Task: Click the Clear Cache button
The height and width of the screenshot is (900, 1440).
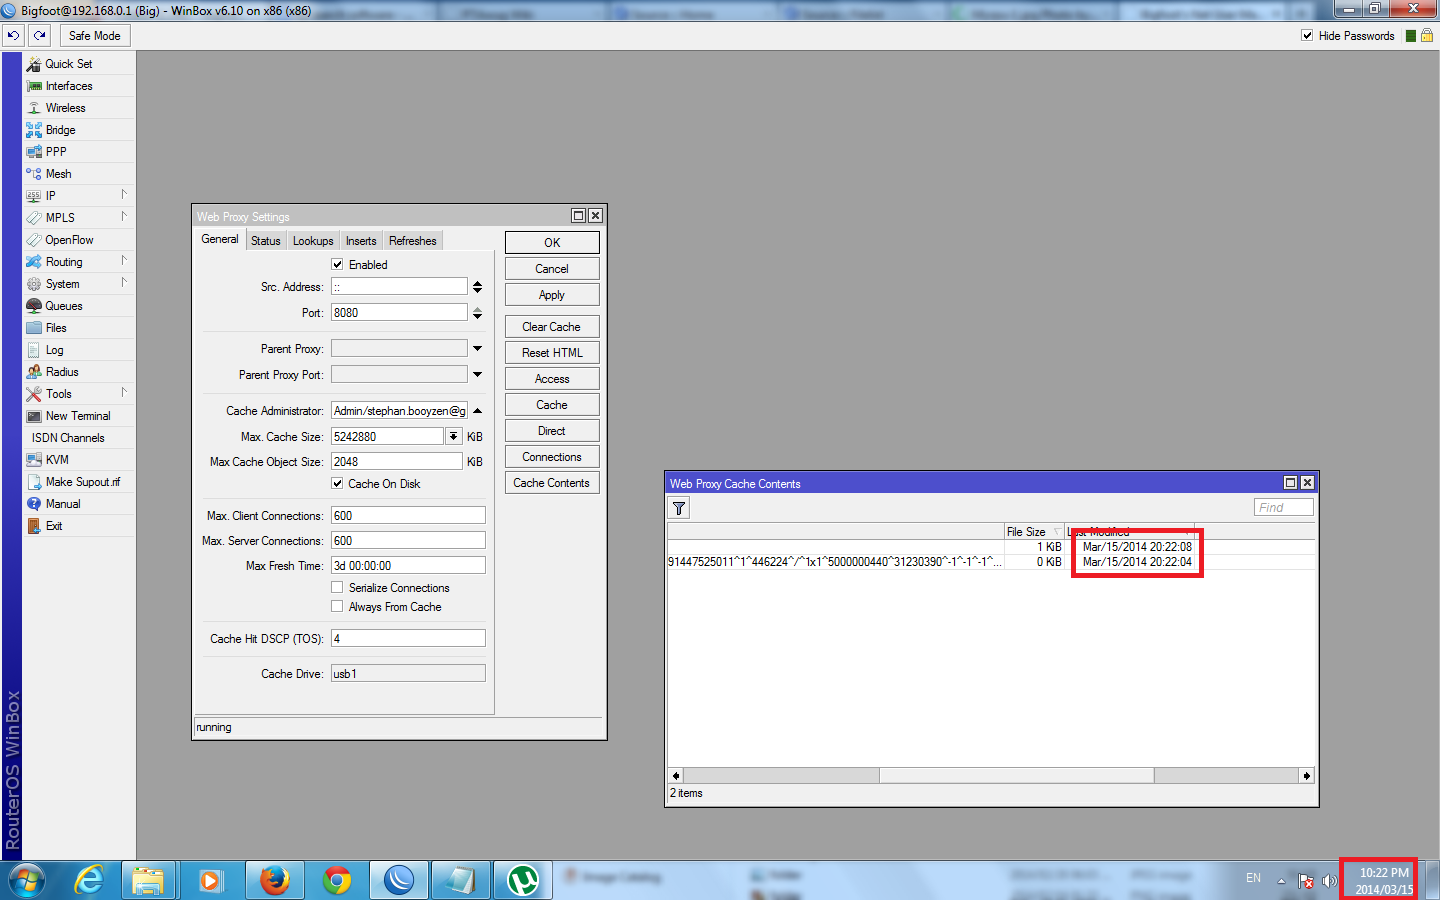Action: [552, 327]
